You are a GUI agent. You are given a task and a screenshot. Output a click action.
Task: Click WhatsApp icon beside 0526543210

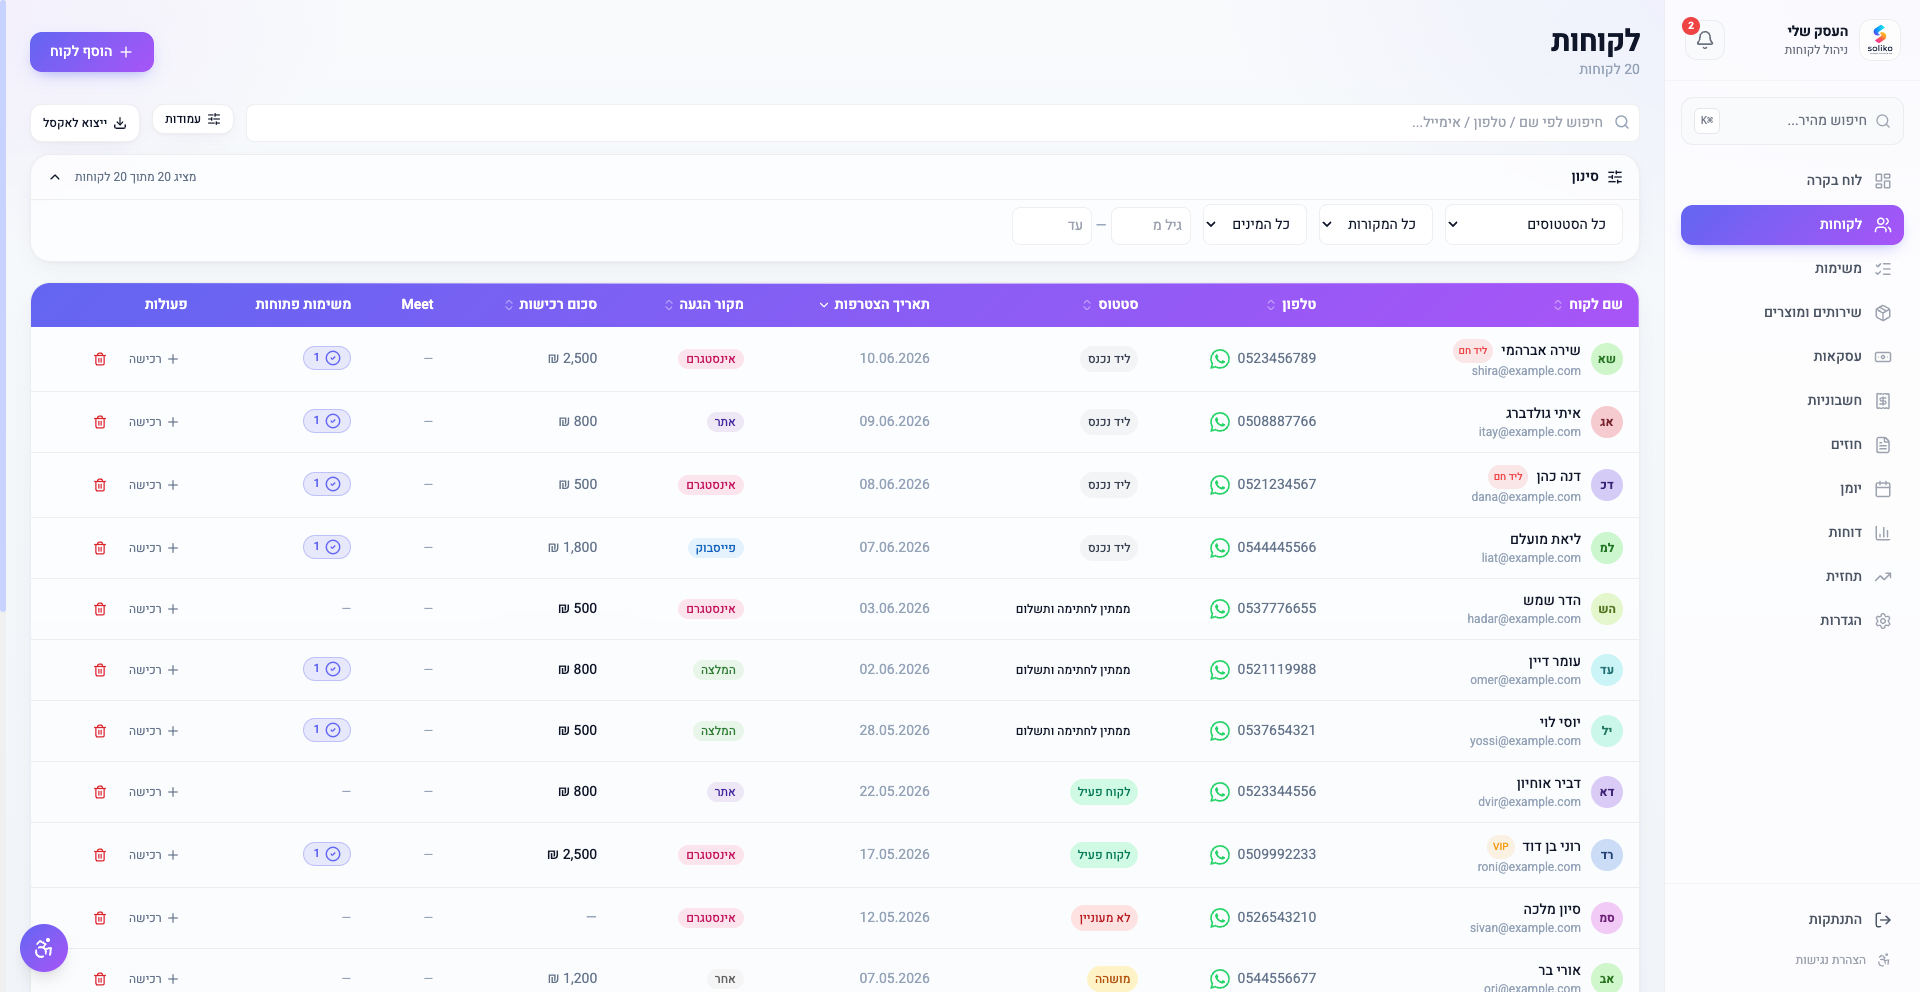(1219, 918)
